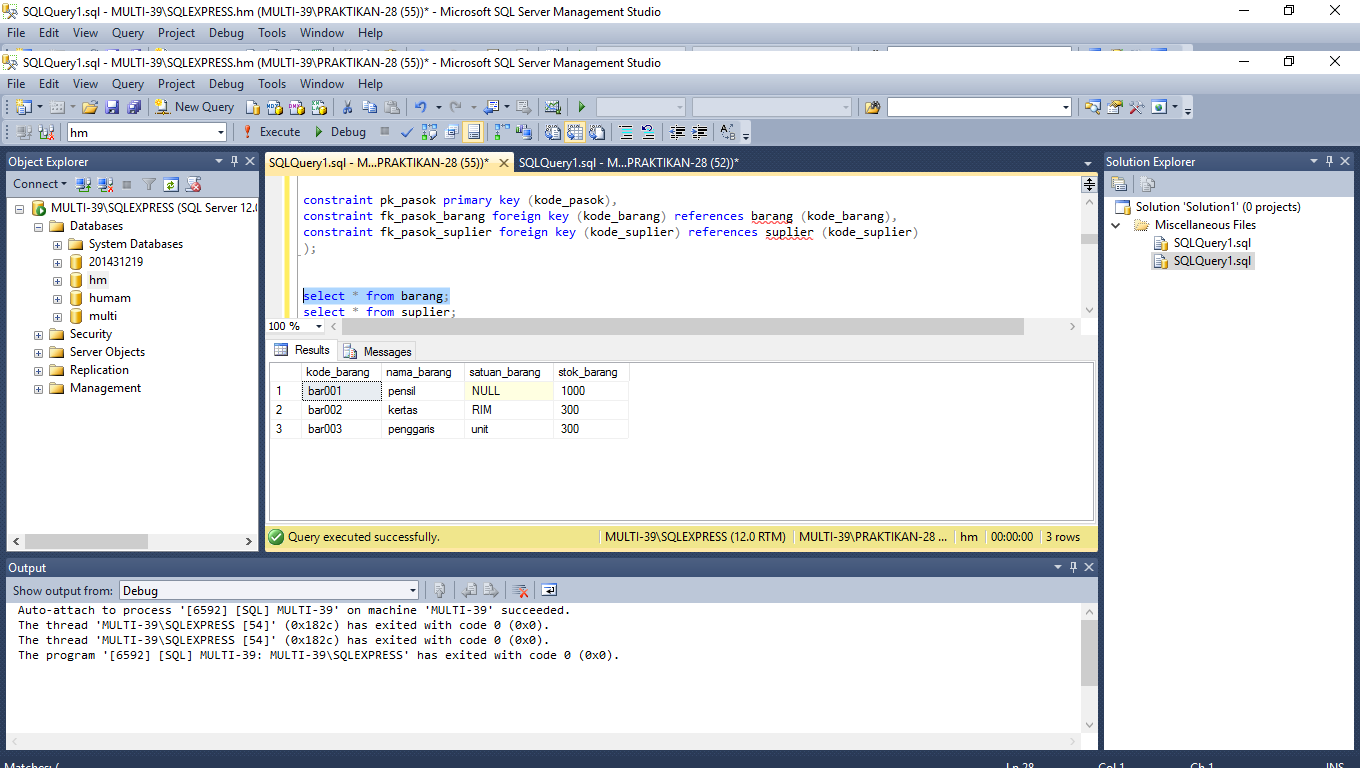The image size is (1360, 768).
Task: Undo the last edit with the undo arrow
Action: (422, 107)
